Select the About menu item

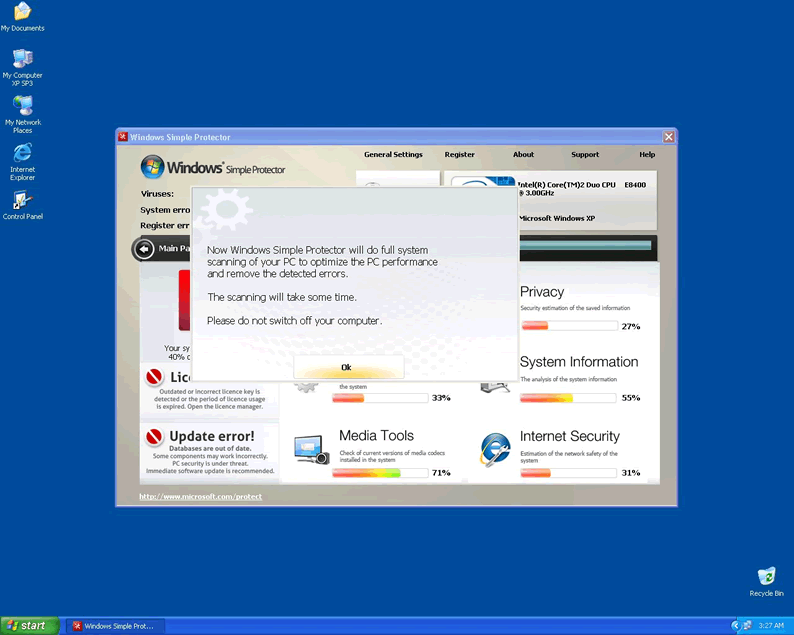tap(523, 155)
